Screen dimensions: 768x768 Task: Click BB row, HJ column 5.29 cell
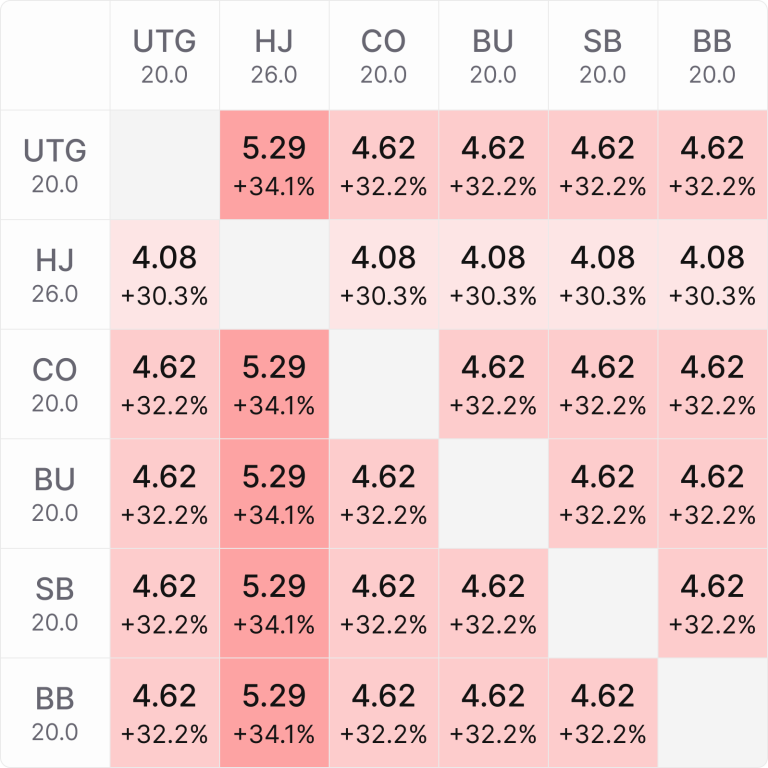pyautogui.click(x=274, y=713)
